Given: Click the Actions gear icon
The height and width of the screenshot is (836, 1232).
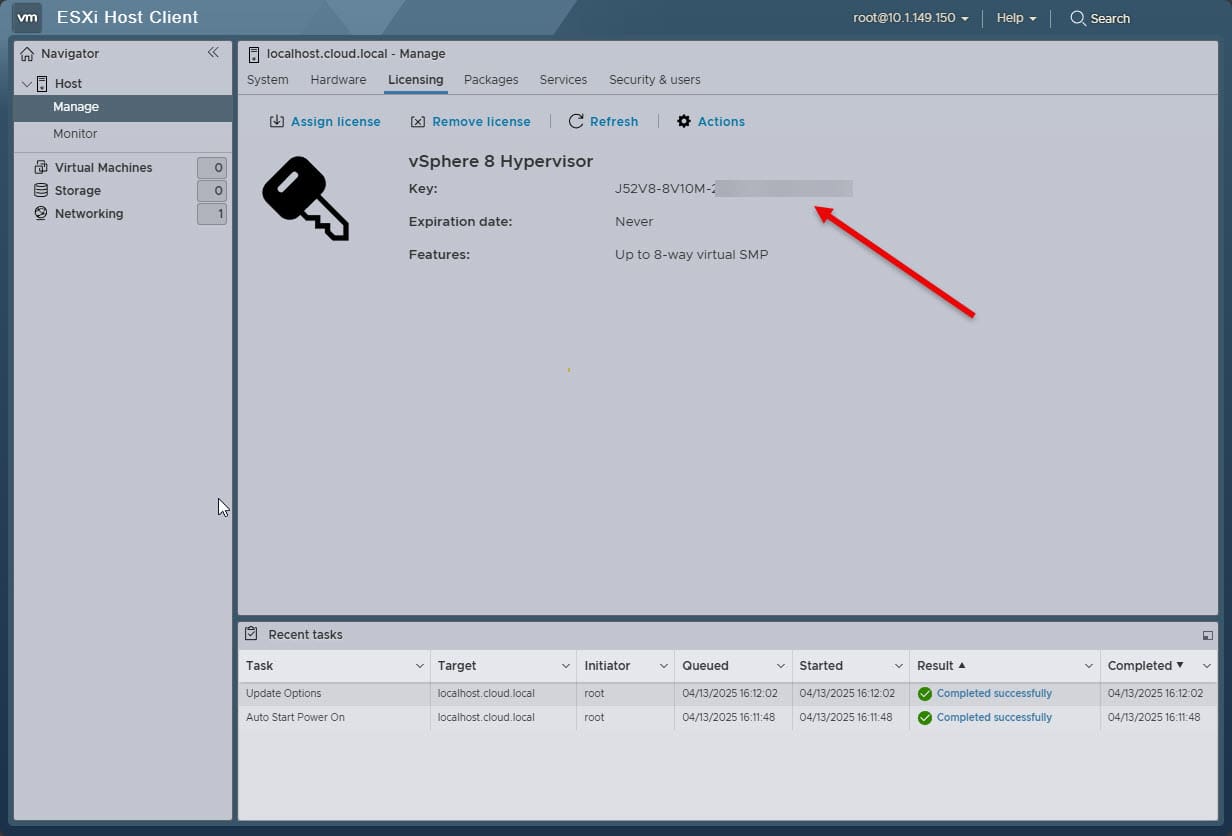Looking at the screenshot, I should pos(684,121).
